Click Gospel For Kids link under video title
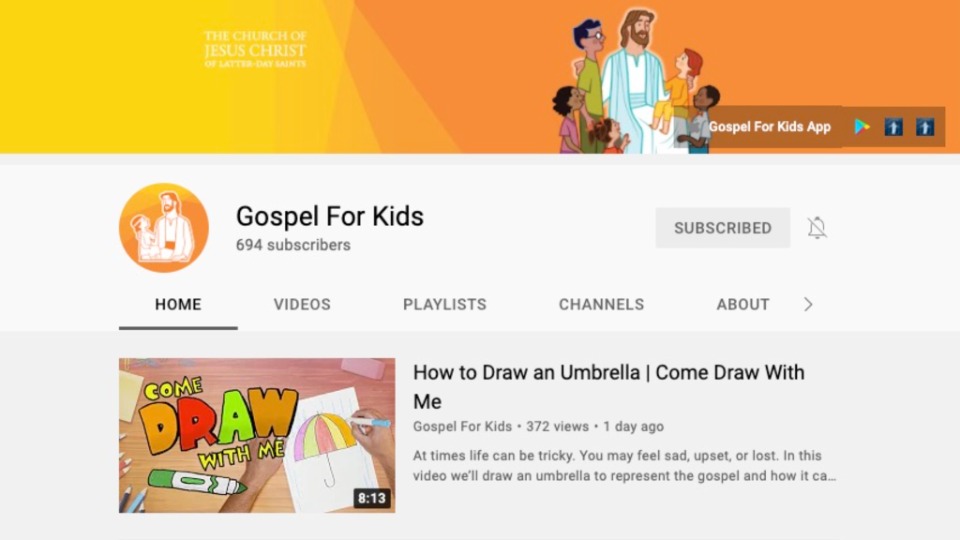The width and height of the screenshot is (960, 540). point(462,426)
